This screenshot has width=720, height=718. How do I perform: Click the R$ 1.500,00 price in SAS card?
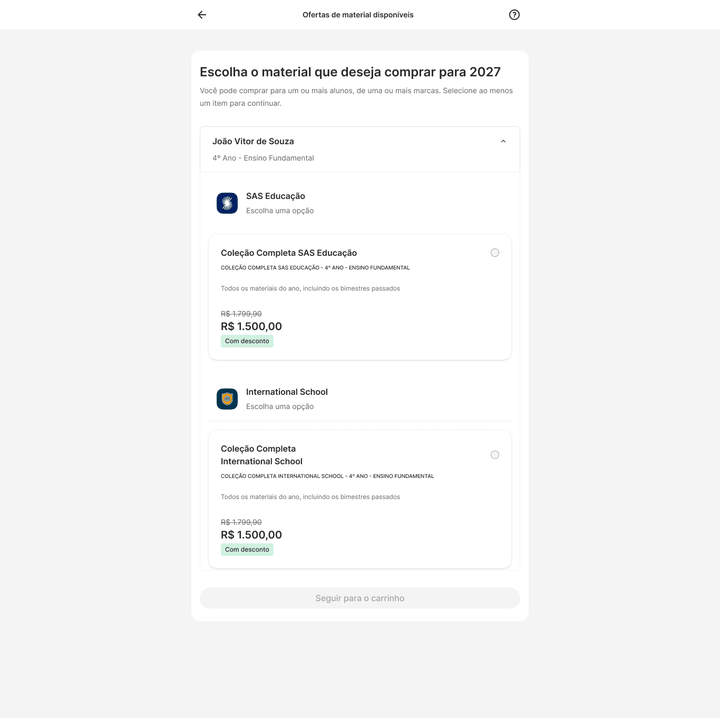pos(251,326)
